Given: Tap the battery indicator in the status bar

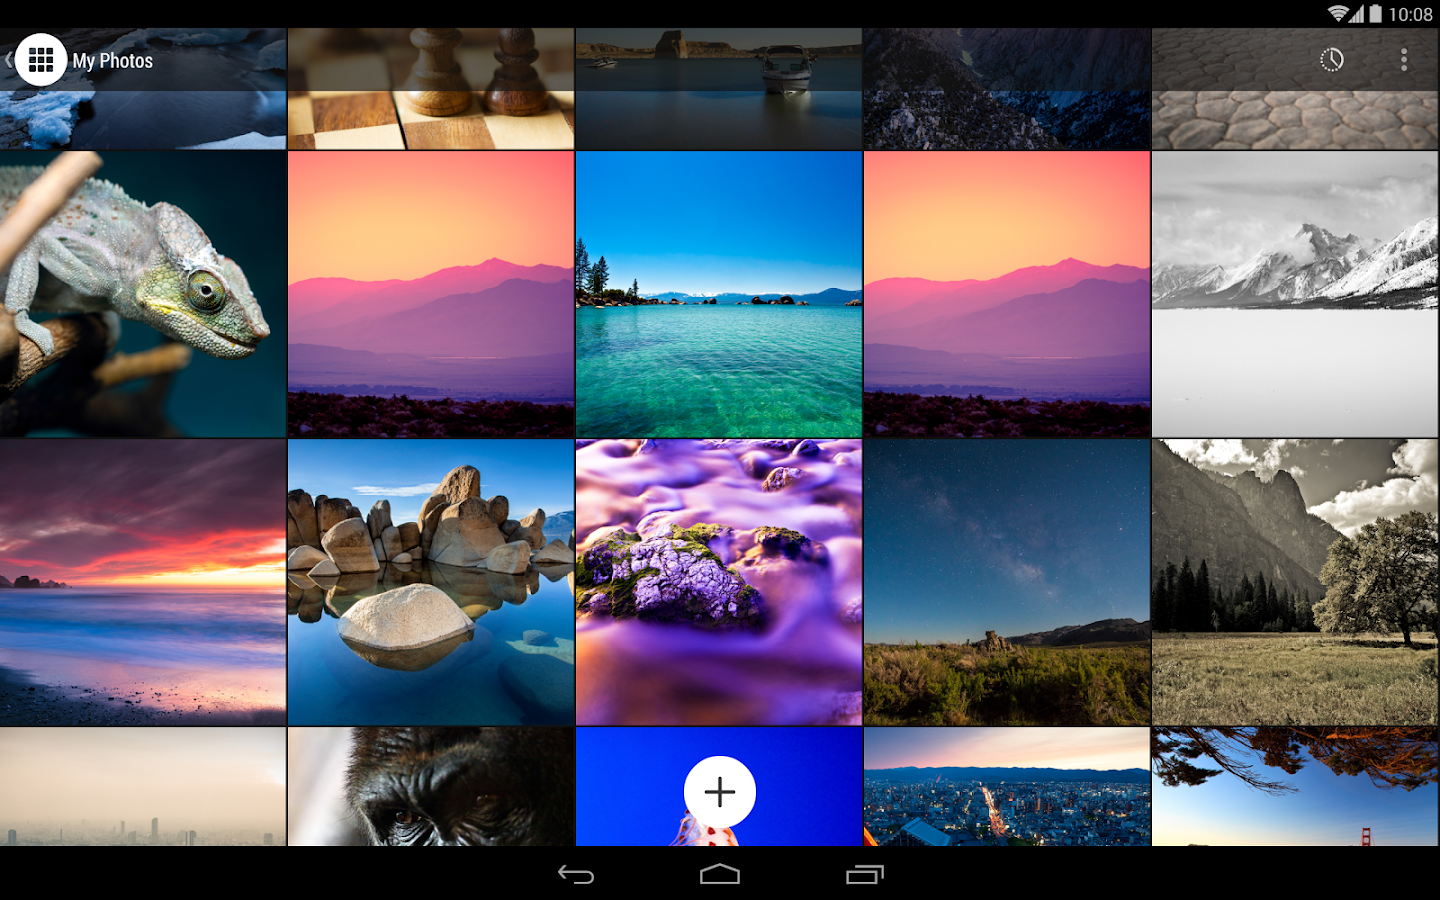Looking at the screenshot, I should click(x=1376, y=14).
